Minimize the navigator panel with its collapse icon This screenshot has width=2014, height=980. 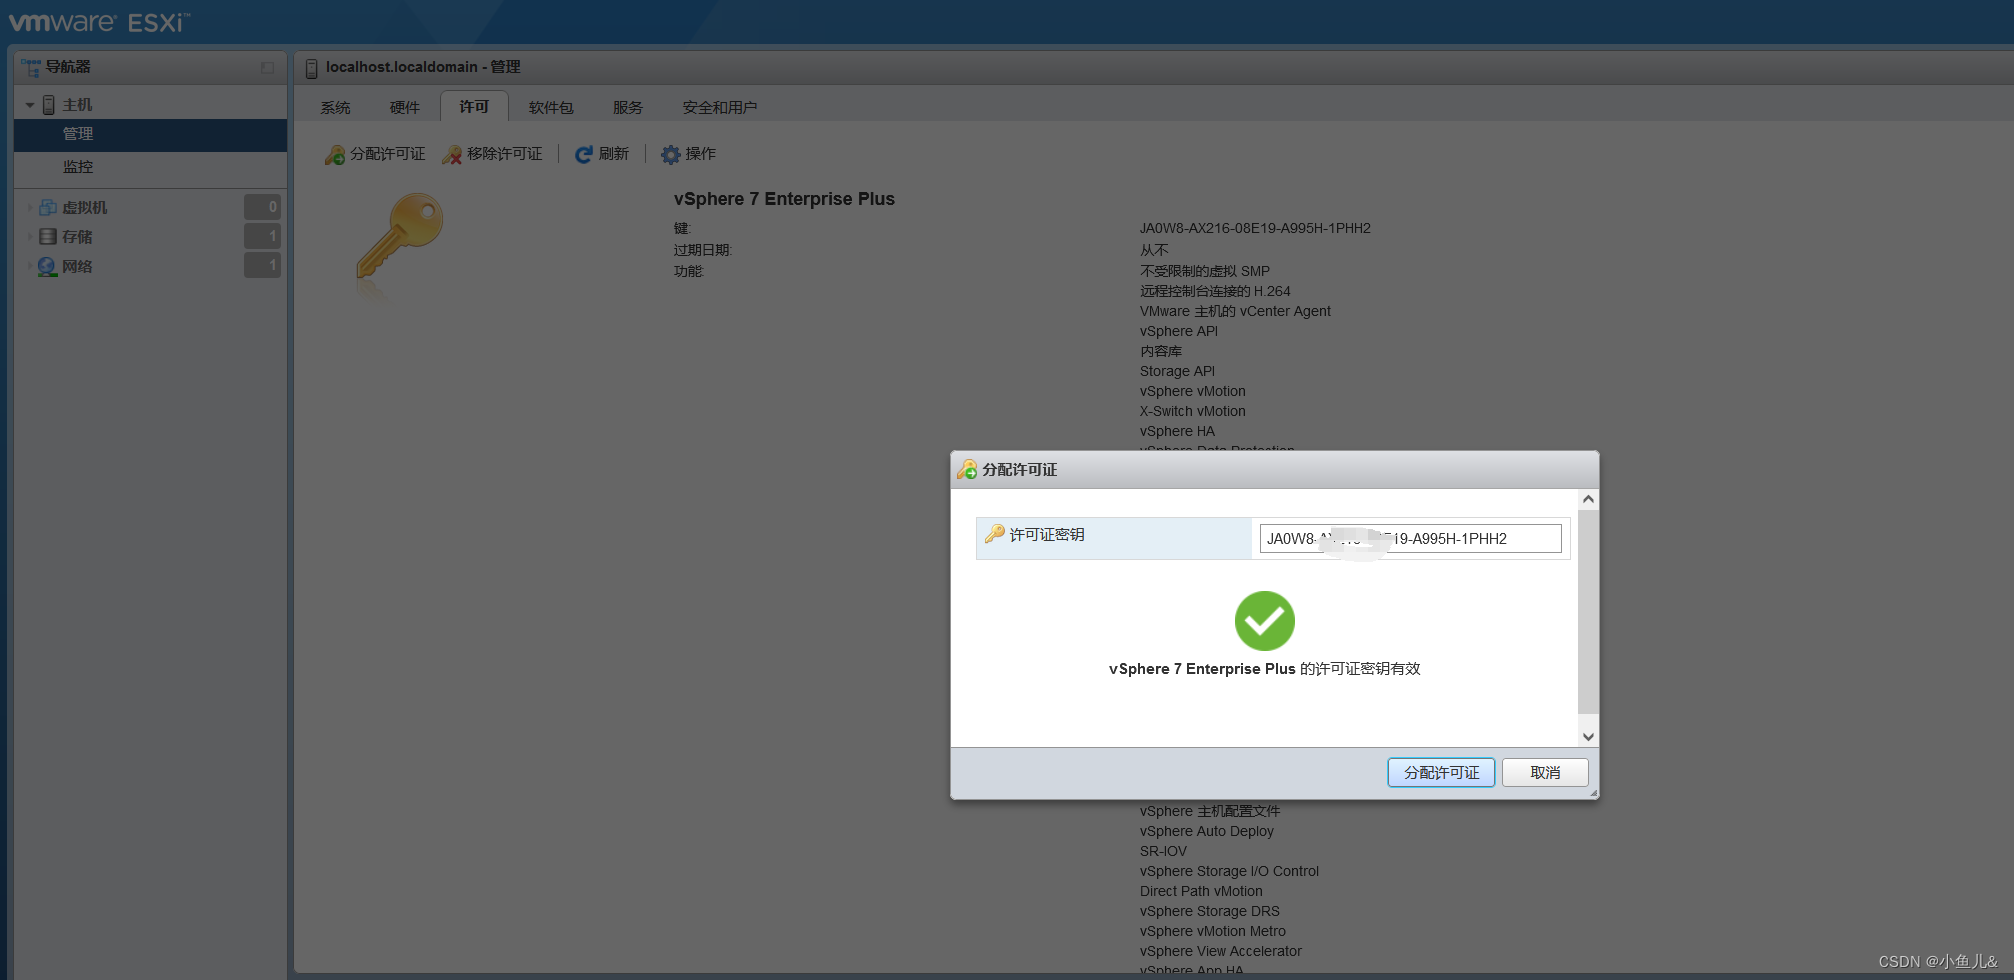[267, 68]
